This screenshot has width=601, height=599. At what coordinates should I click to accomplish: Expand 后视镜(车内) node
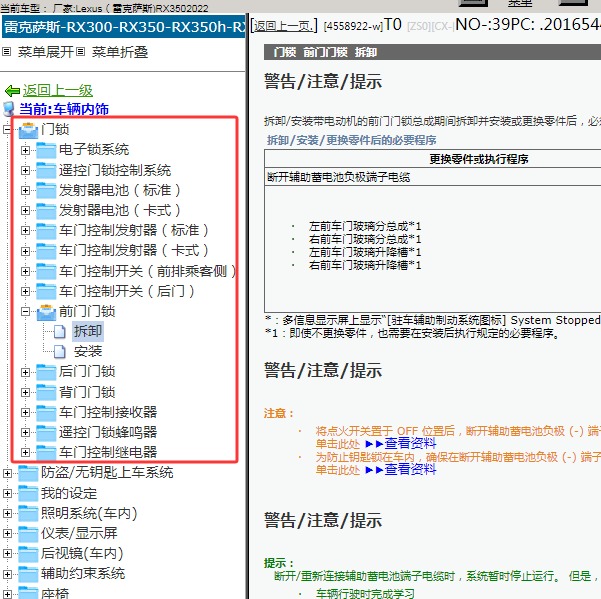click(7, 553)
